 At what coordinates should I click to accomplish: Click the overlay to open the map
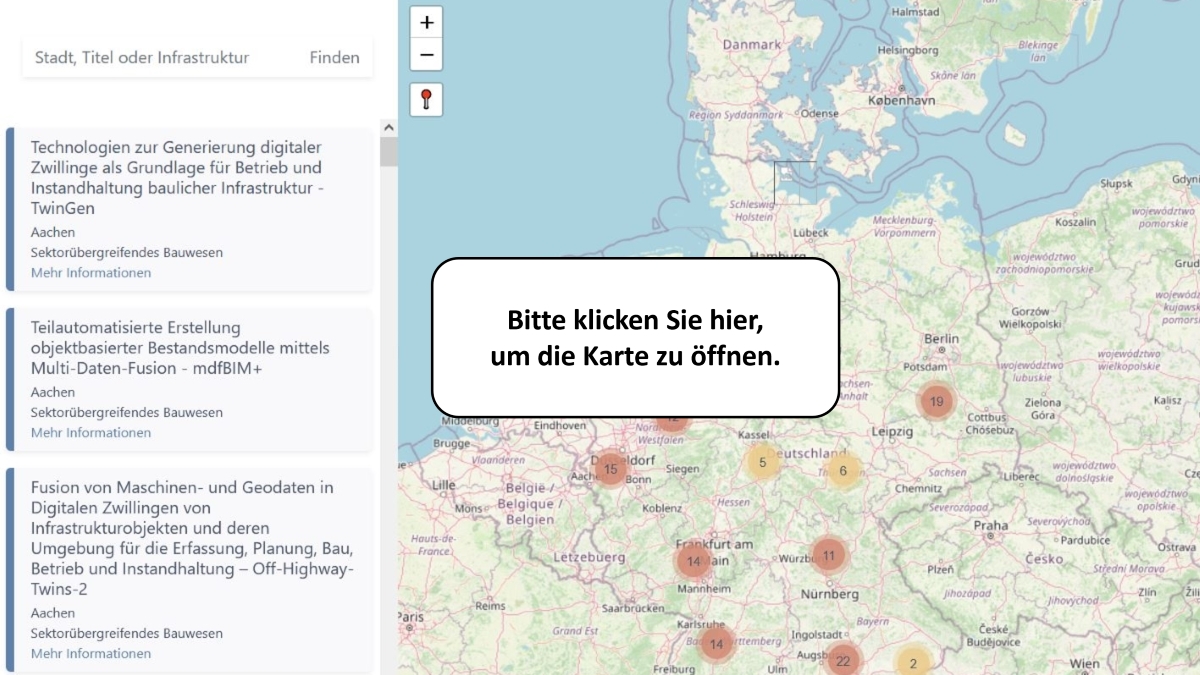[x=635, y=337]
